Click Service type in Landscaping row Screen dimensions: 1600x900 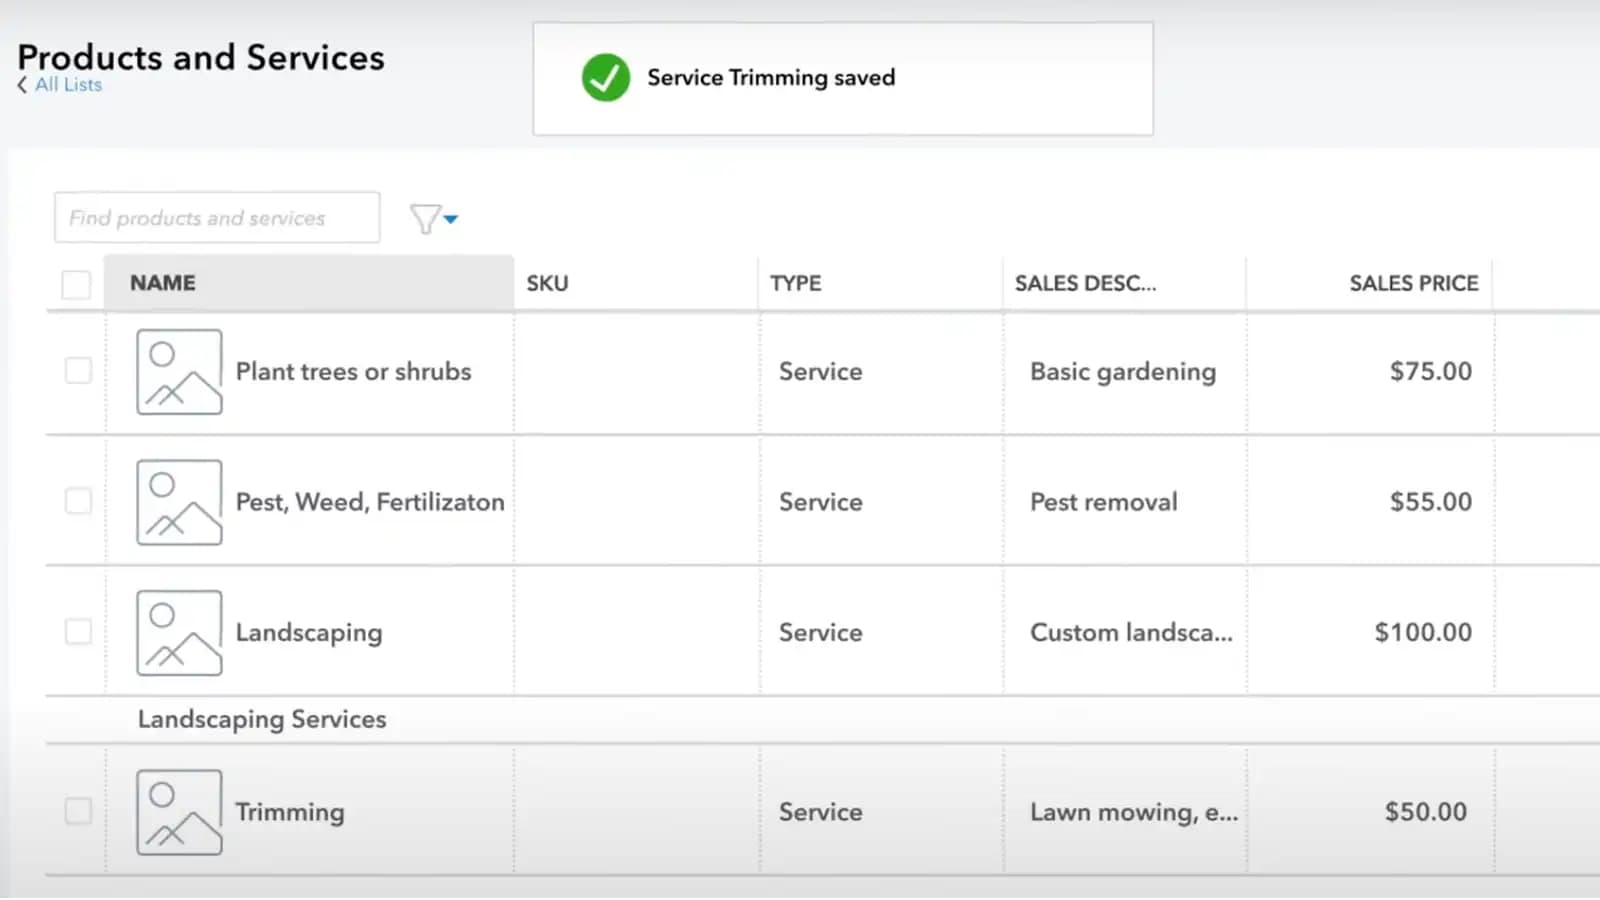(820, 632)
